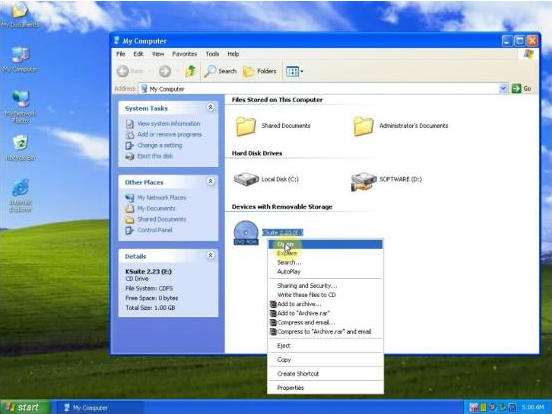Select the SOFTWARE (D:) drive icon
The height and width of the screenshot is (414, 552).
click(363, 181)
